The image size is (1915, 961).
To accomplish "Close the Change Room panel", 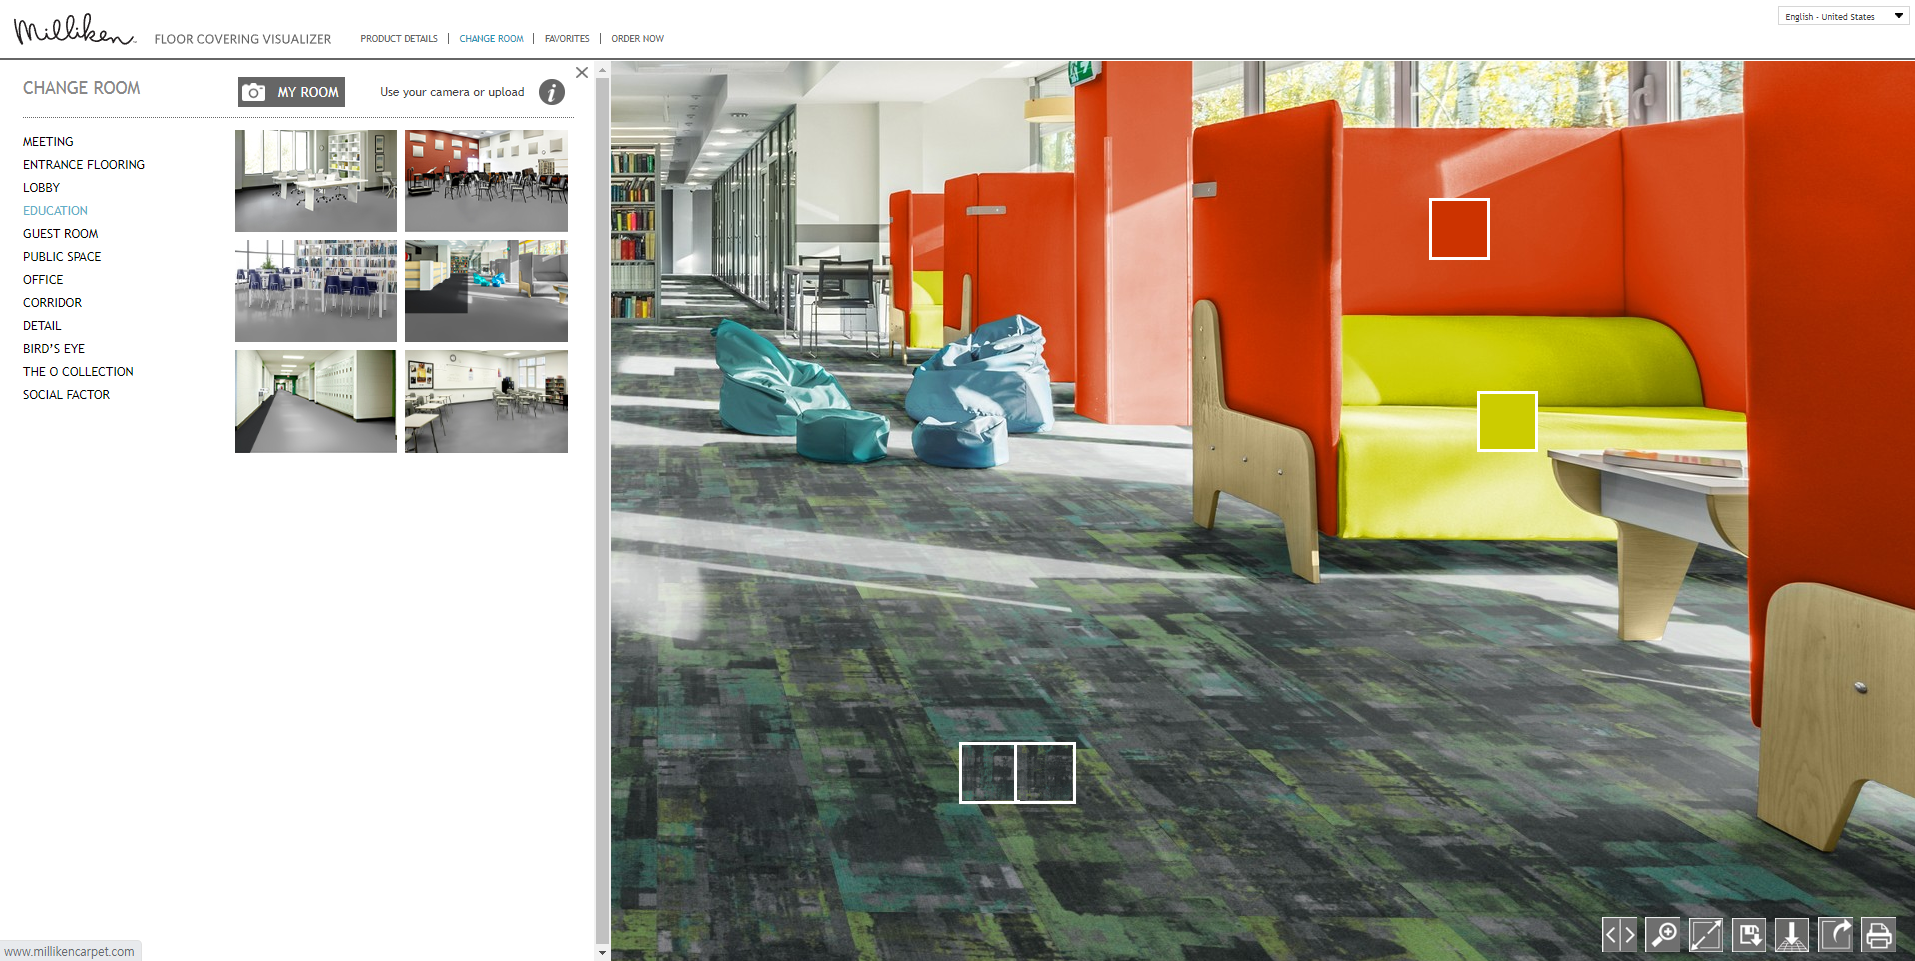I will pos(582,72).
